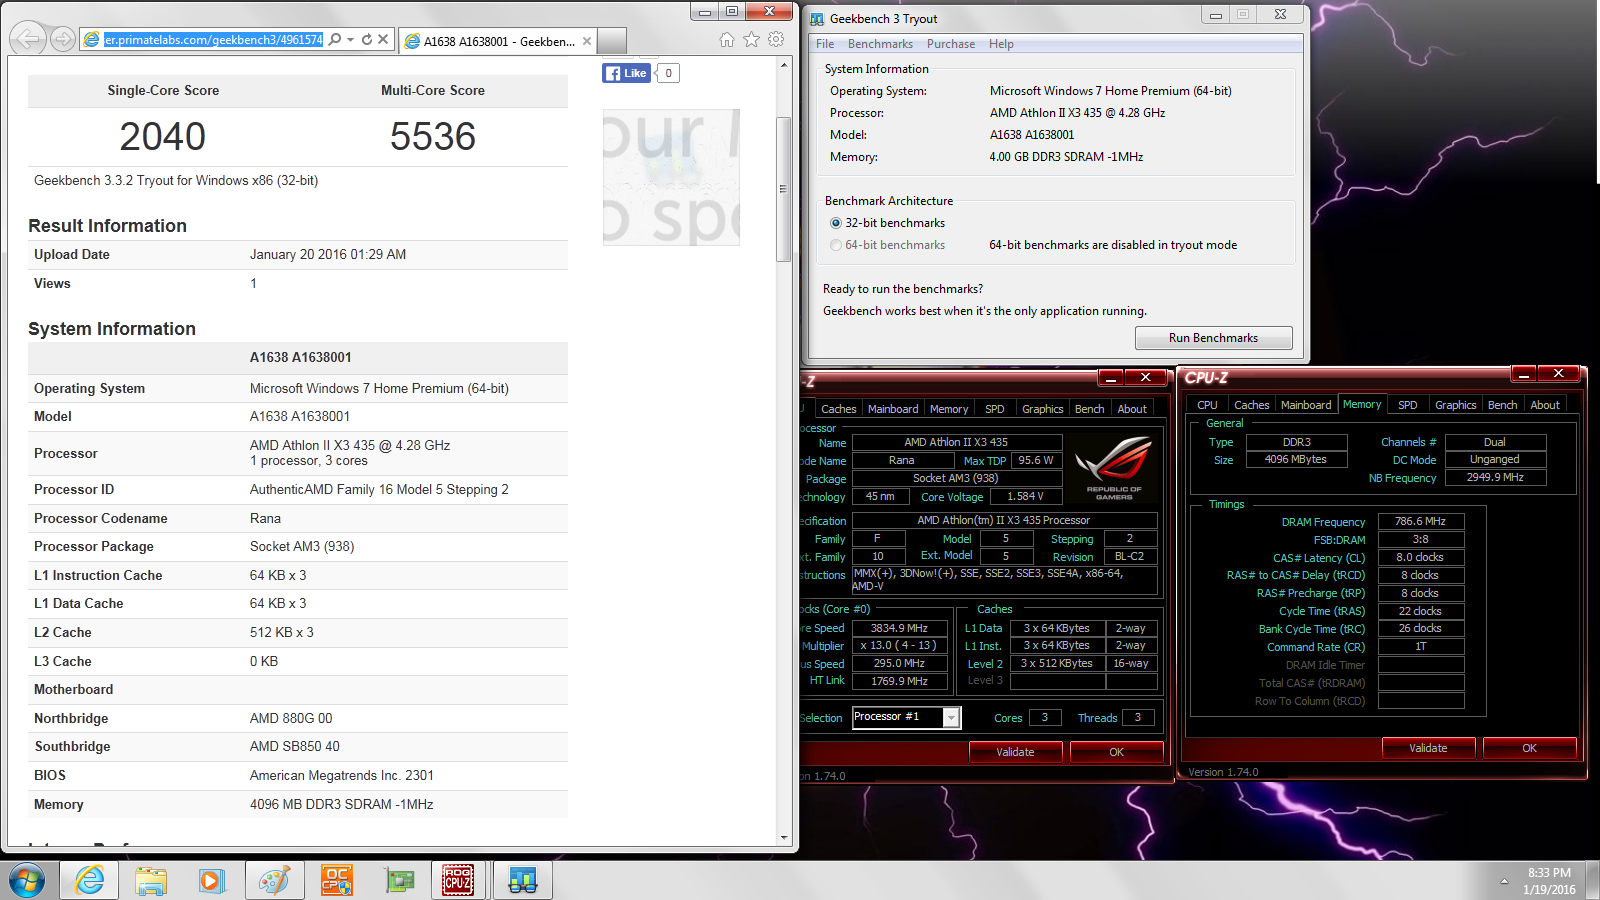Select the 32-bit benchmarks radio option

836,223
